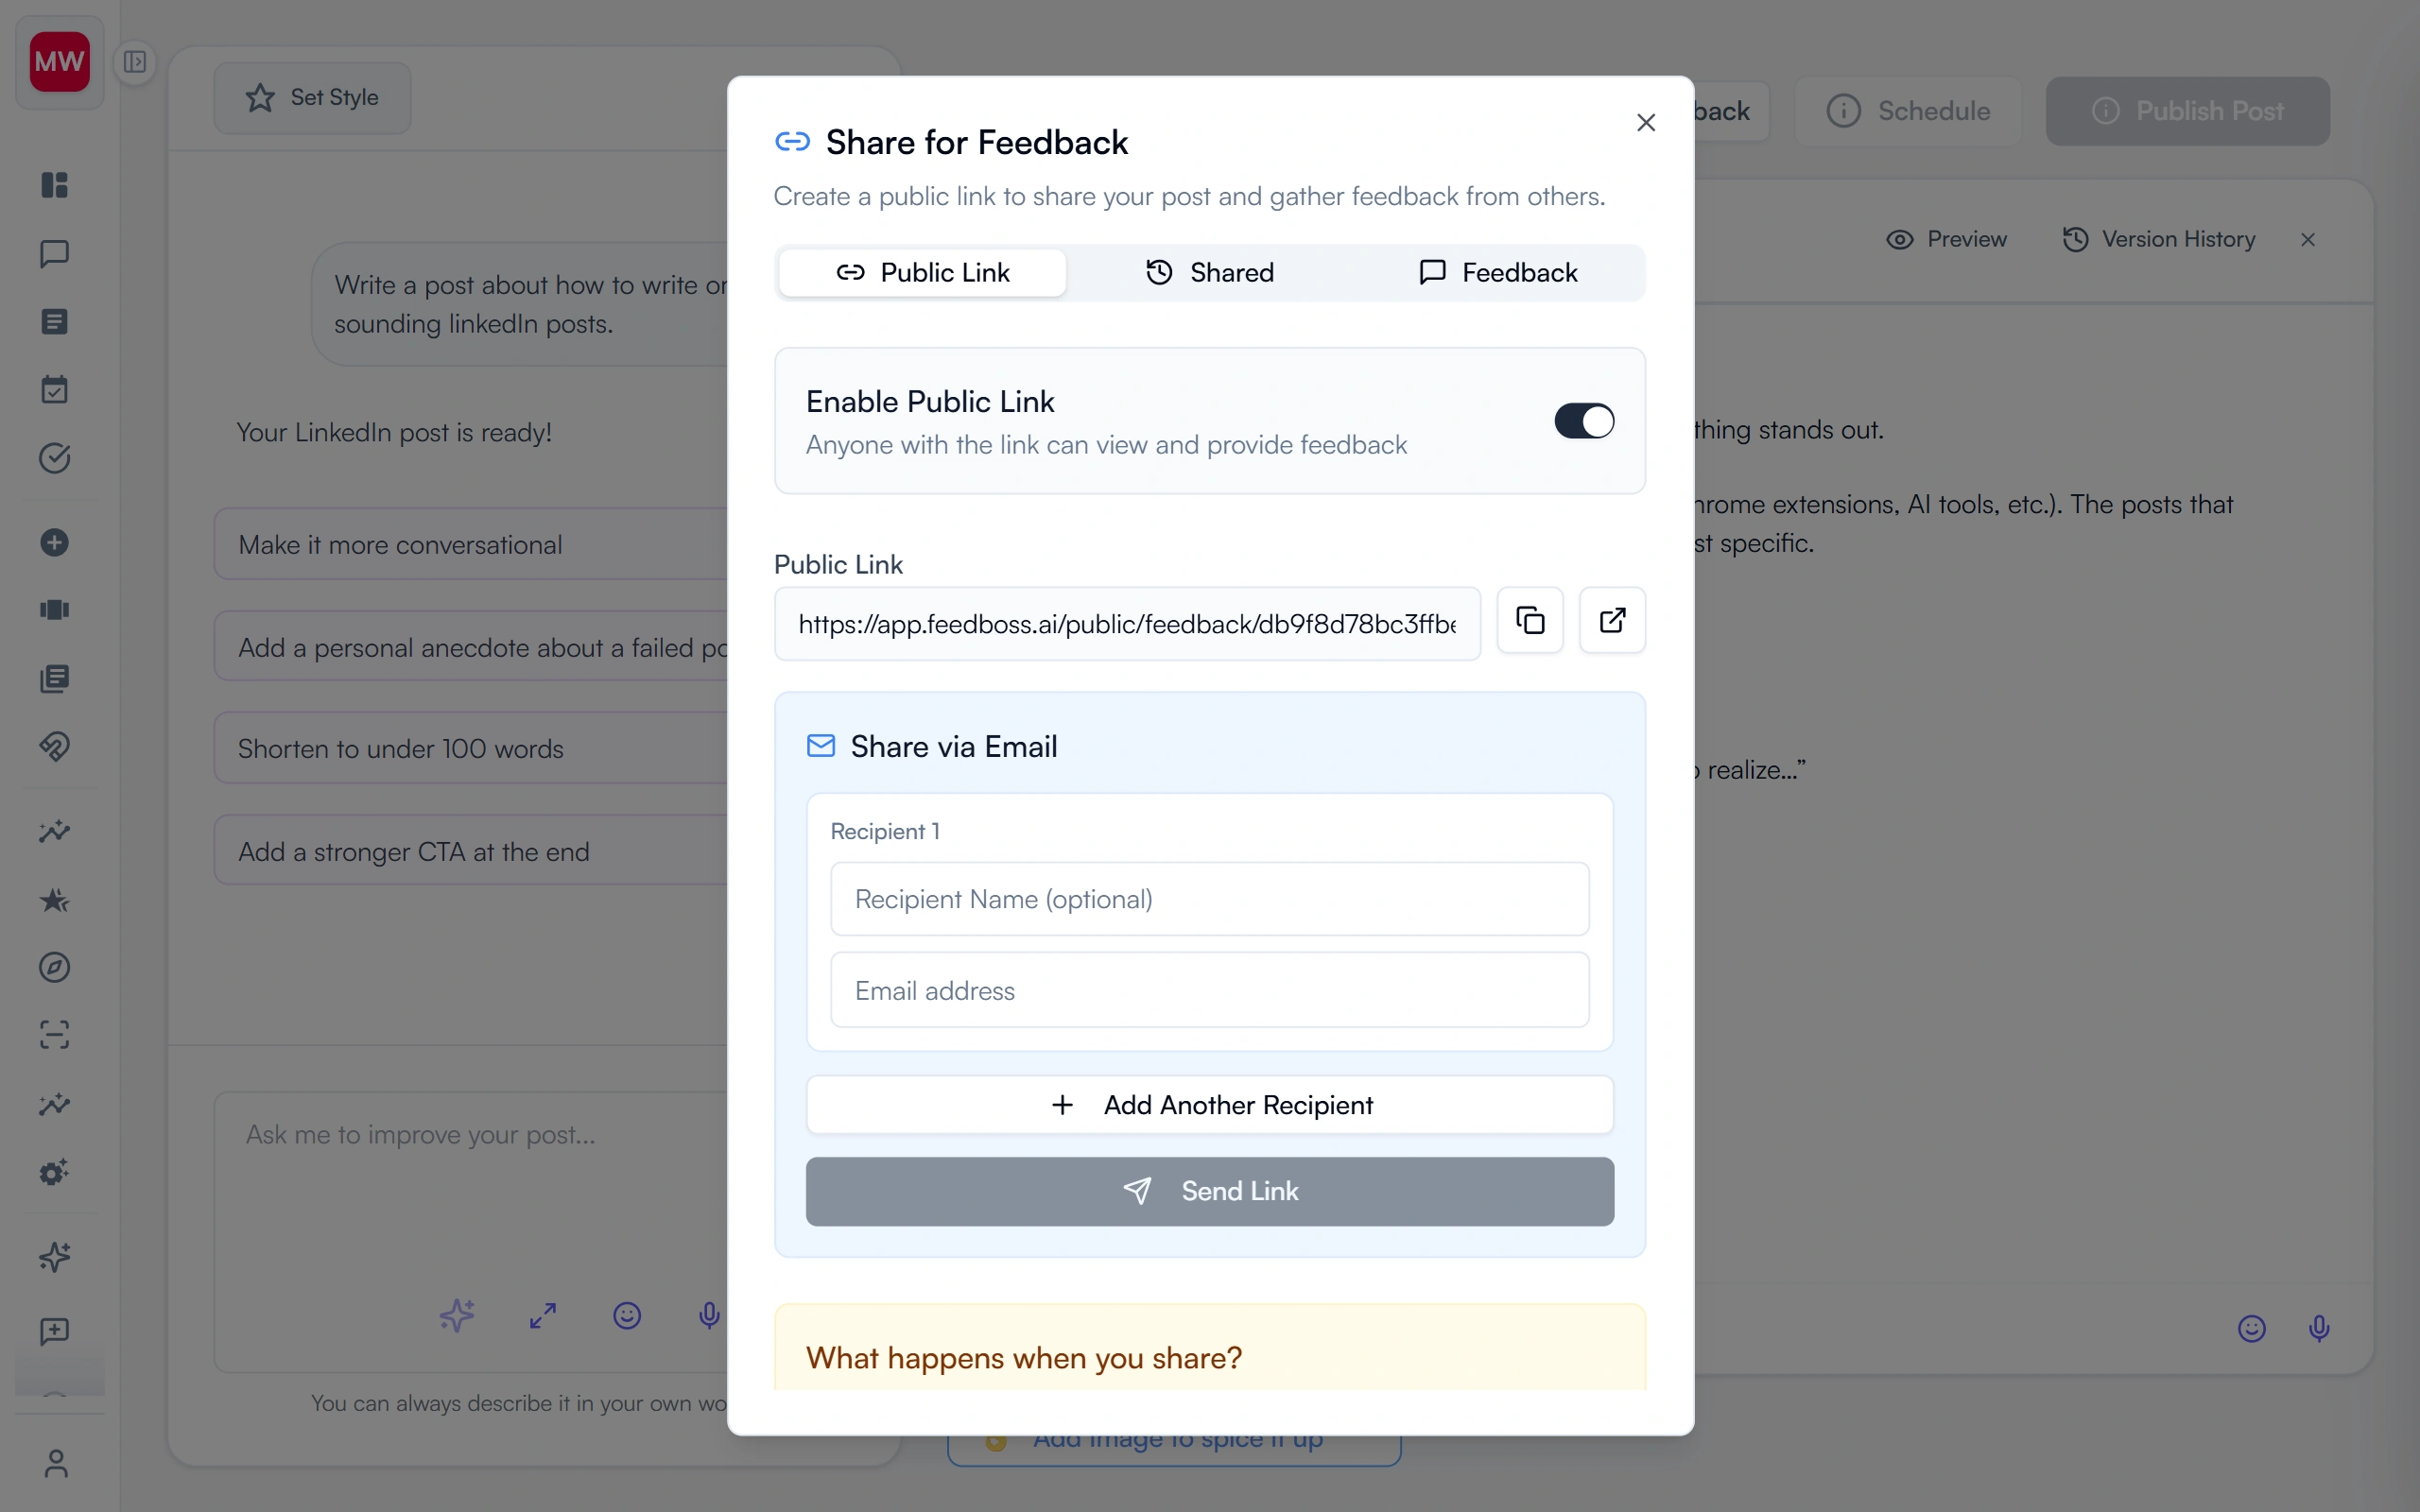
Task: Click the MW avatar badge top left
Action: (x=57, y=61)
